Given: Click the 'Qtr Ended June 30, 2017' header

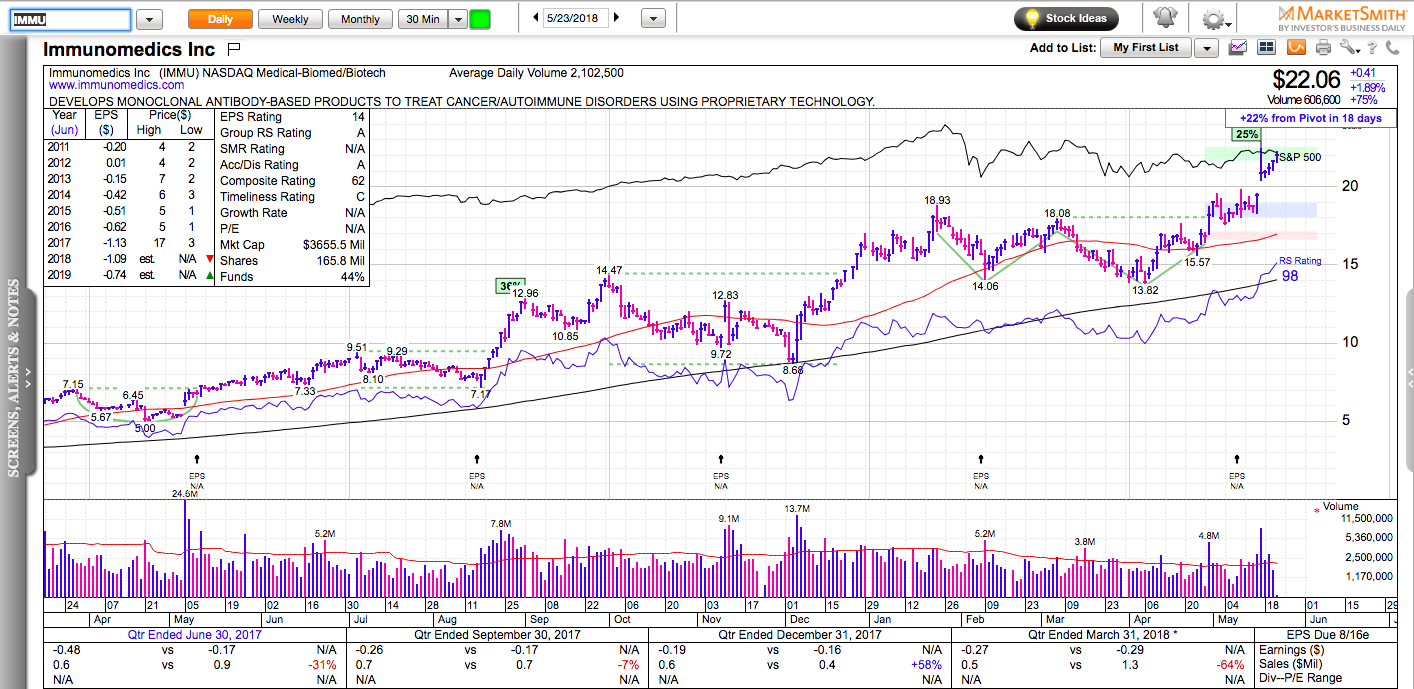Looking at the screenshot, I should (x=194, y=635).
